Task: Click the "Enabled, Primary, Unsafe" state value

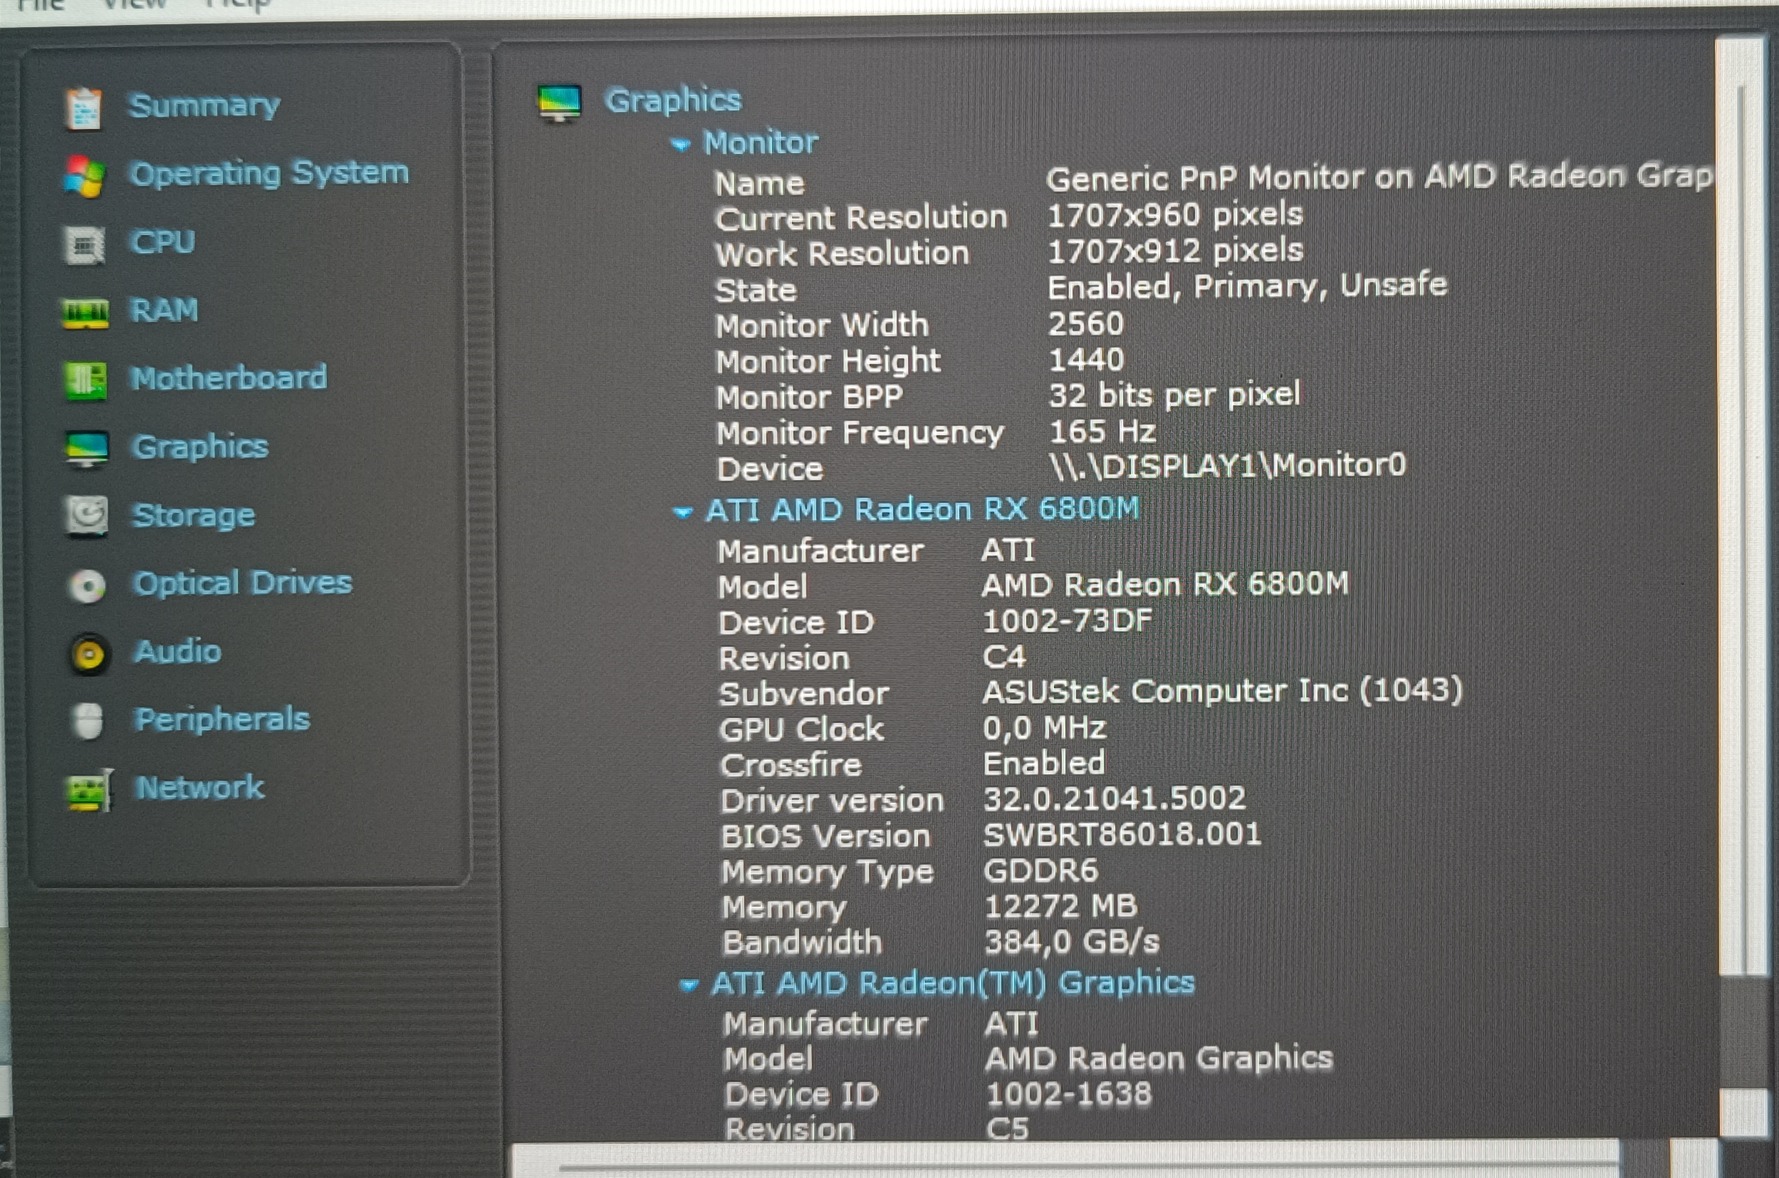Action: point(1247,287)
